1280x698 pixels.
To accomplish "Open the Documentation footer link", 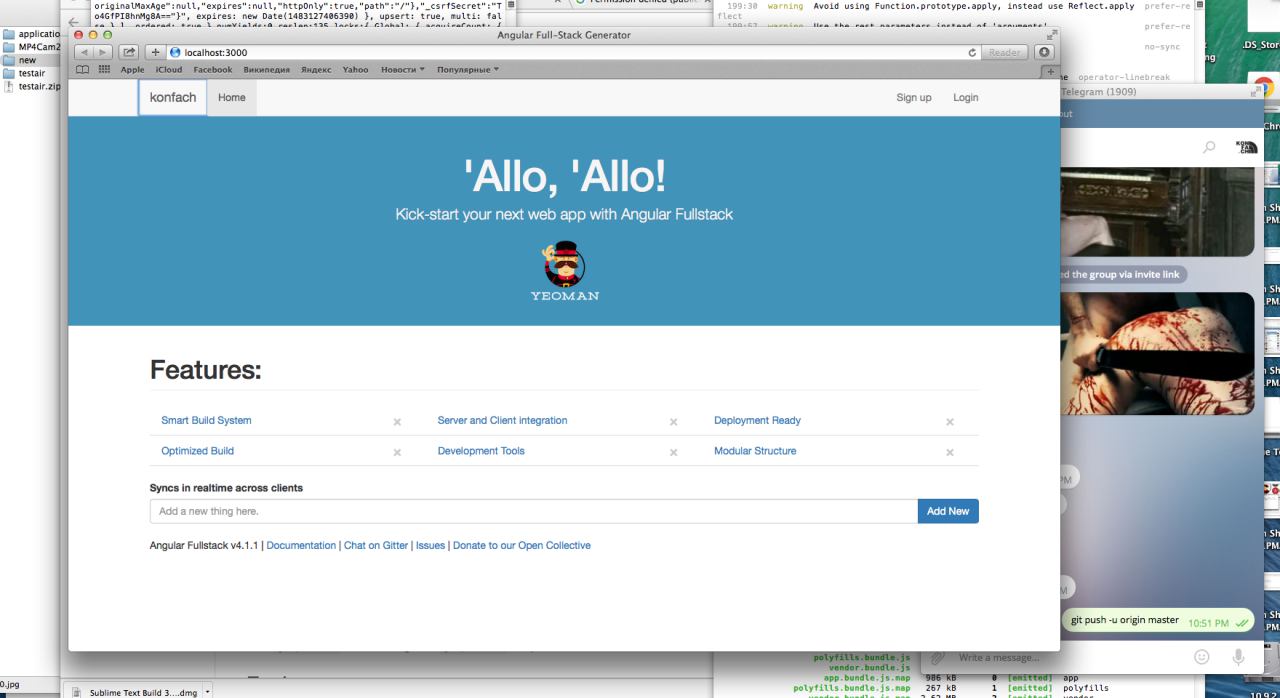I will click(301, 546).
